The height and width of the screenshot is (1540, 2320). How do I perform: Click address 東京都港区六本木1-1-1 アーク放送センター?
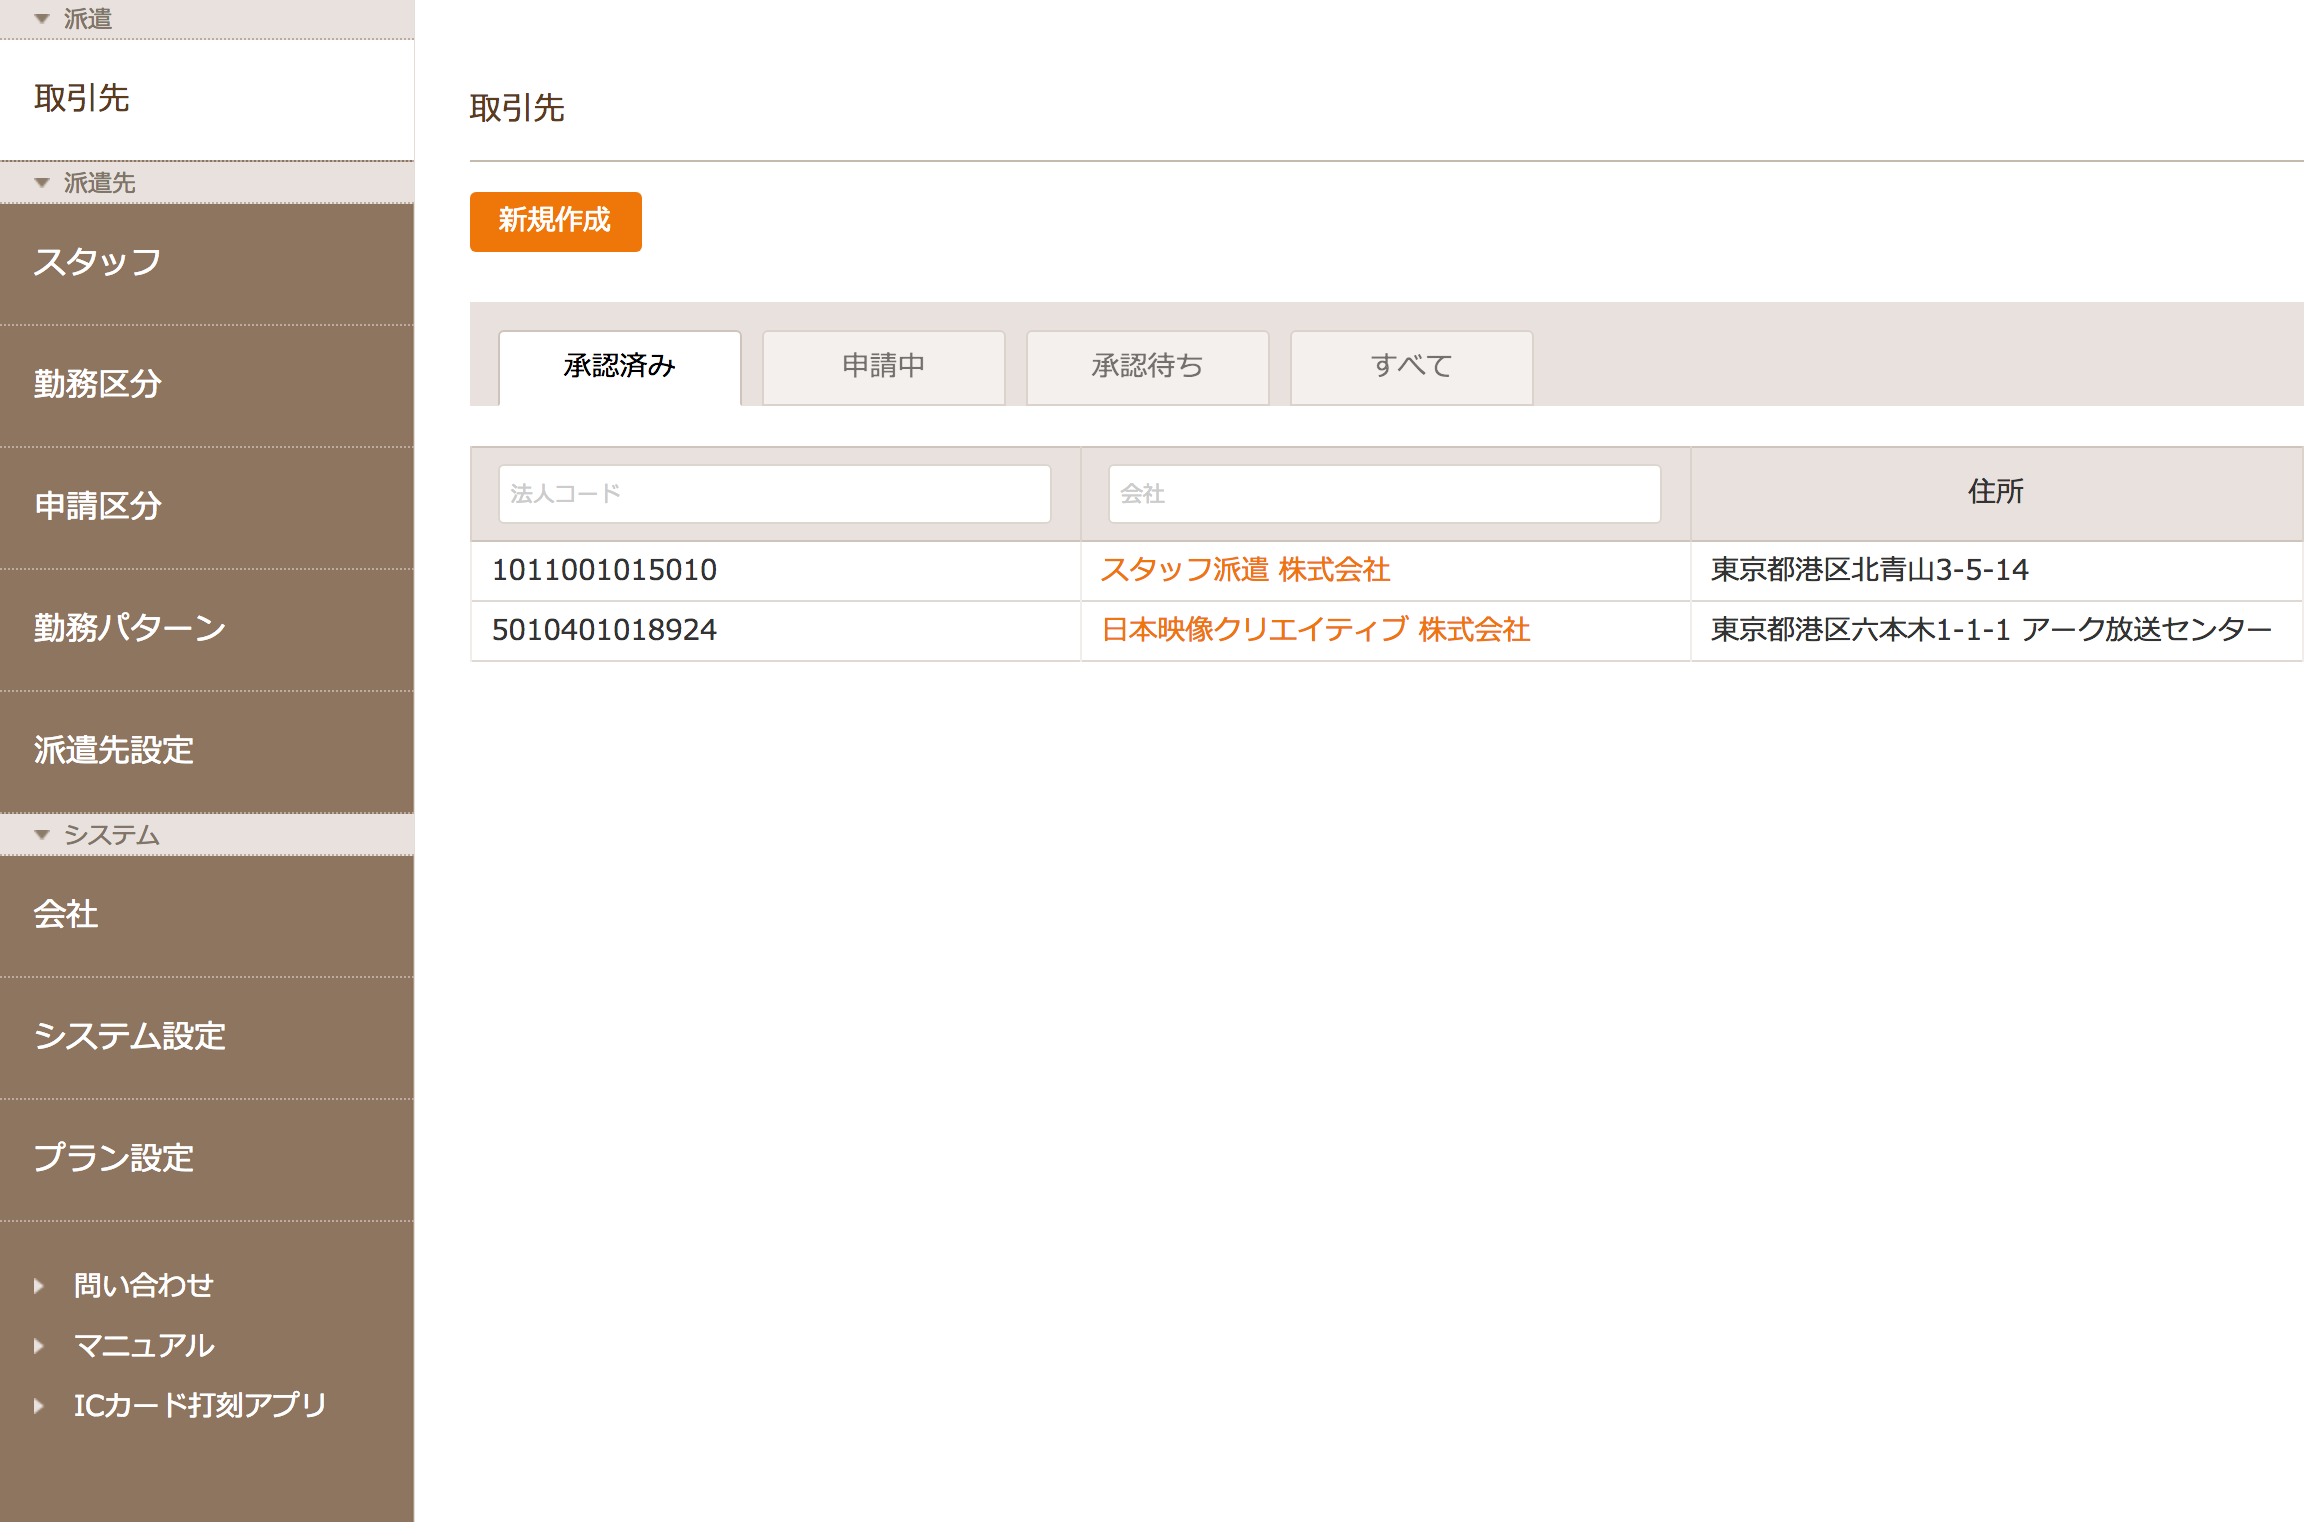coord(1991,630)
